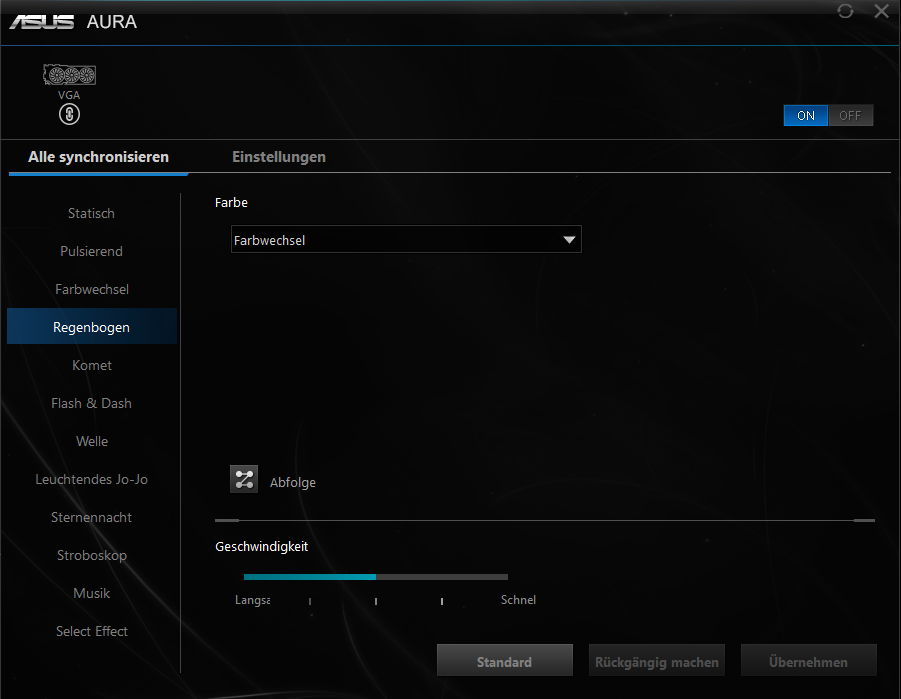
Task: Choose the Pulsierend effect
Action: pyautogui.click(x=91, y=251)
